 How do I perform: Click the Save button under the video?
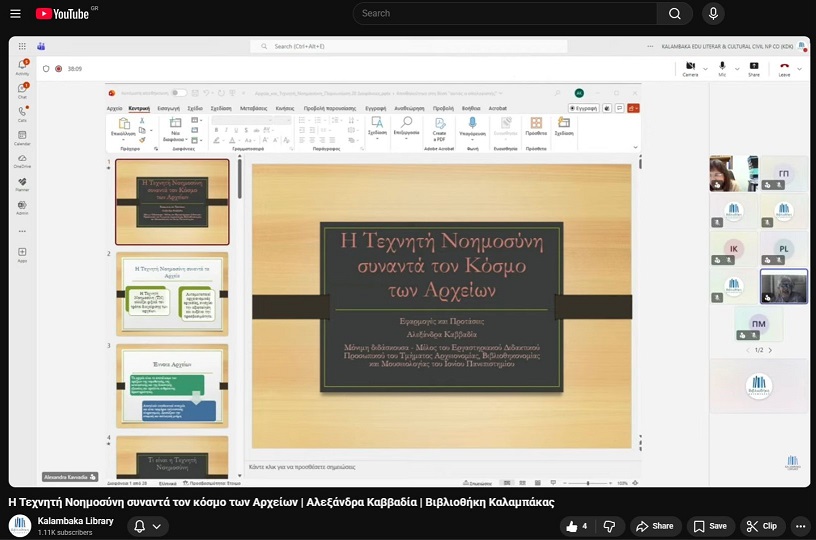point(710,526)
